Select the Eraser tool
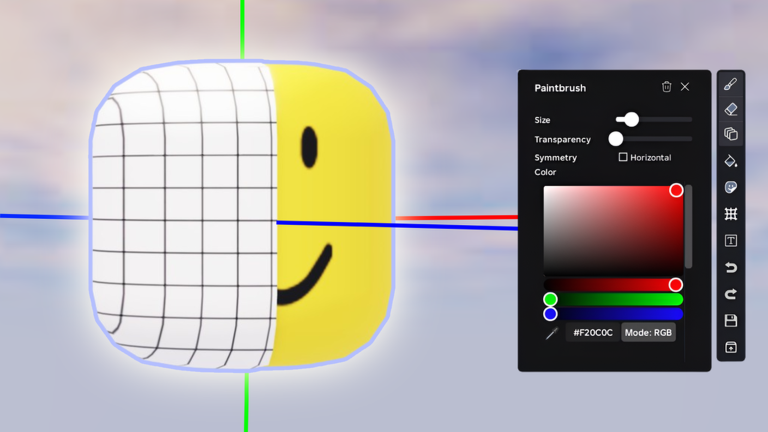768x432 pixels. pyautogui.click(x=730, y=109)
